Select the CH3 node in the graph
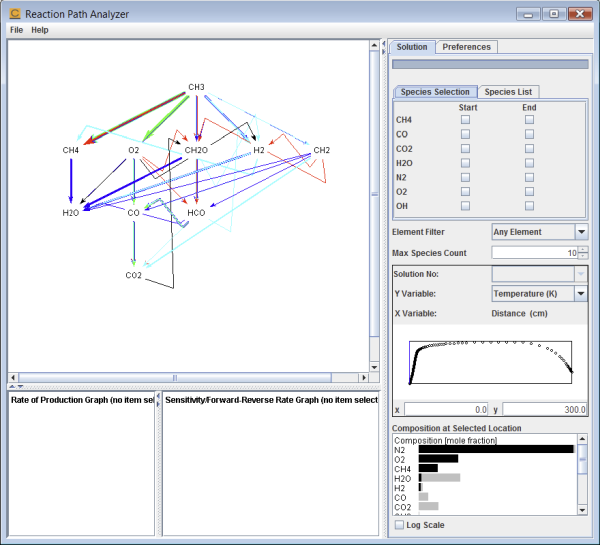This screenshot has height=545, width=600. (x=196, y=87)
